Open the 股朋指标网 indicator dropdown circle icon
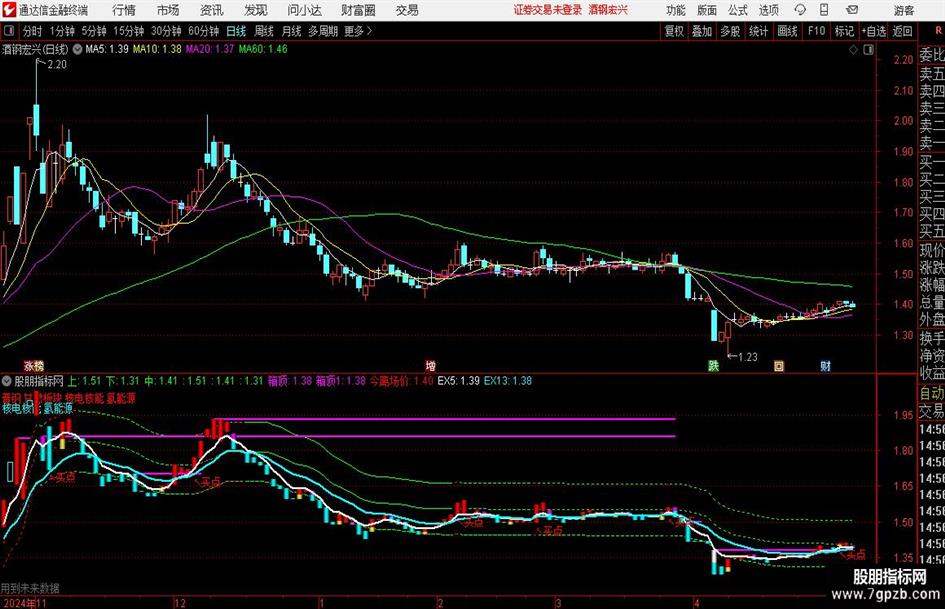The height and width of the screenshot is (609, 945). 7,381
